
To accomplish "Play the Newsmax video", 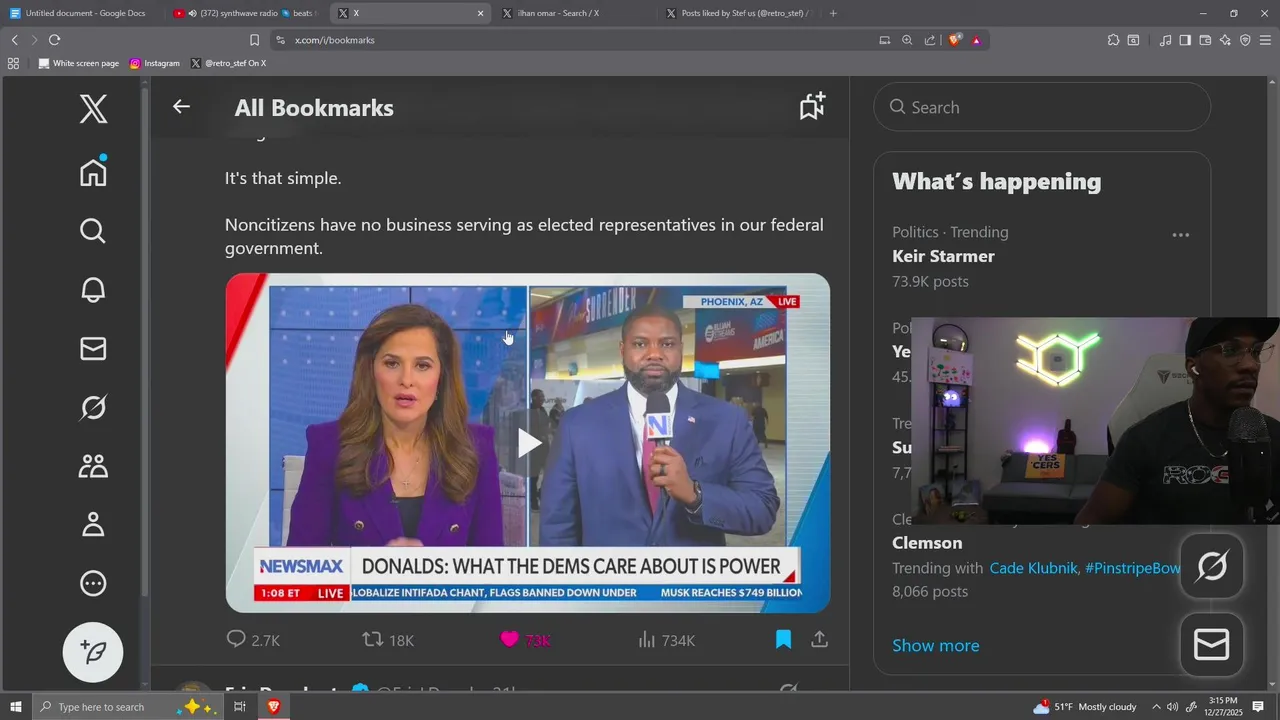I will point(528,443).
